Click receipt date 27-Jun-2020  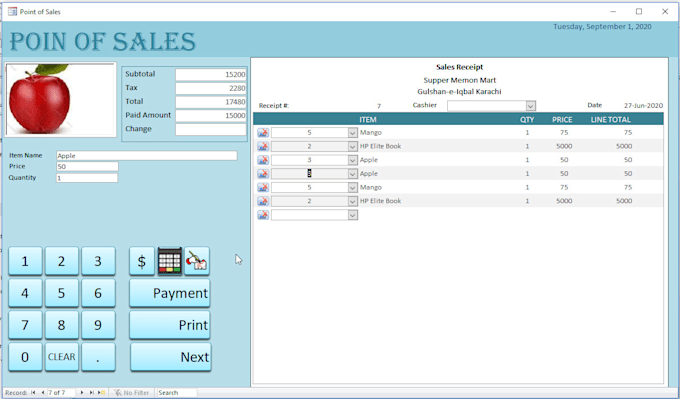[x=644, y=105]
